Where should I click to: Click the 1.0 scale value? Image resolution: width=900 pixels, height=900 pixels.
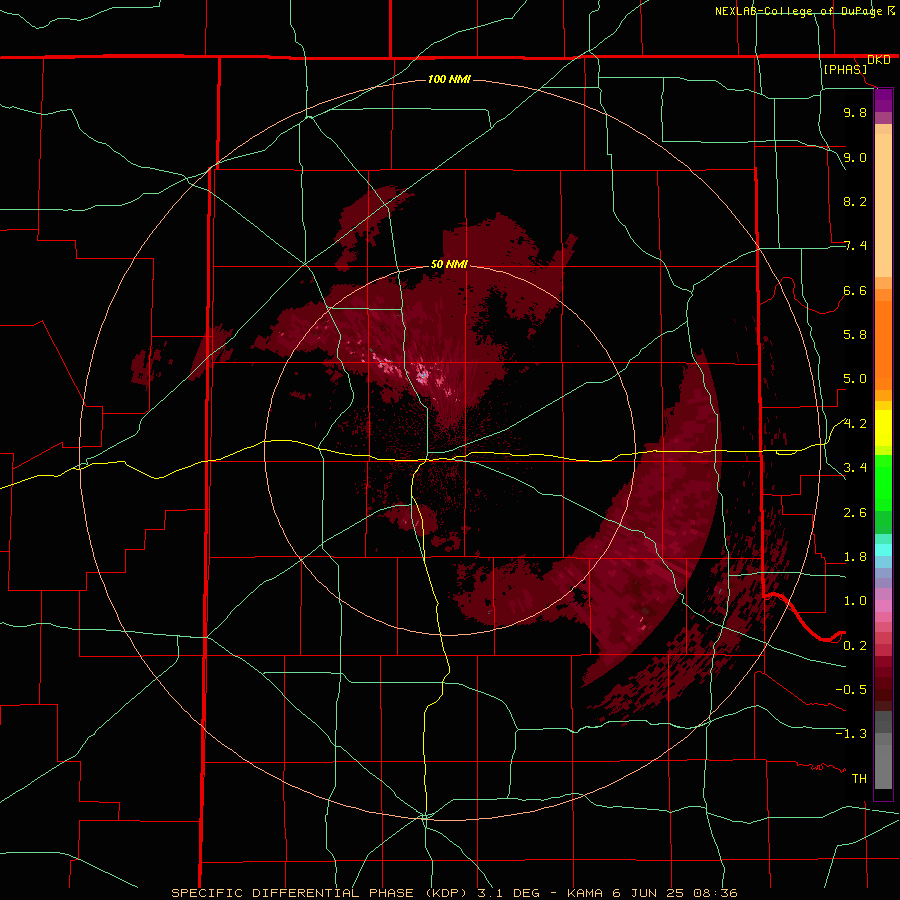tap(855, 601)
